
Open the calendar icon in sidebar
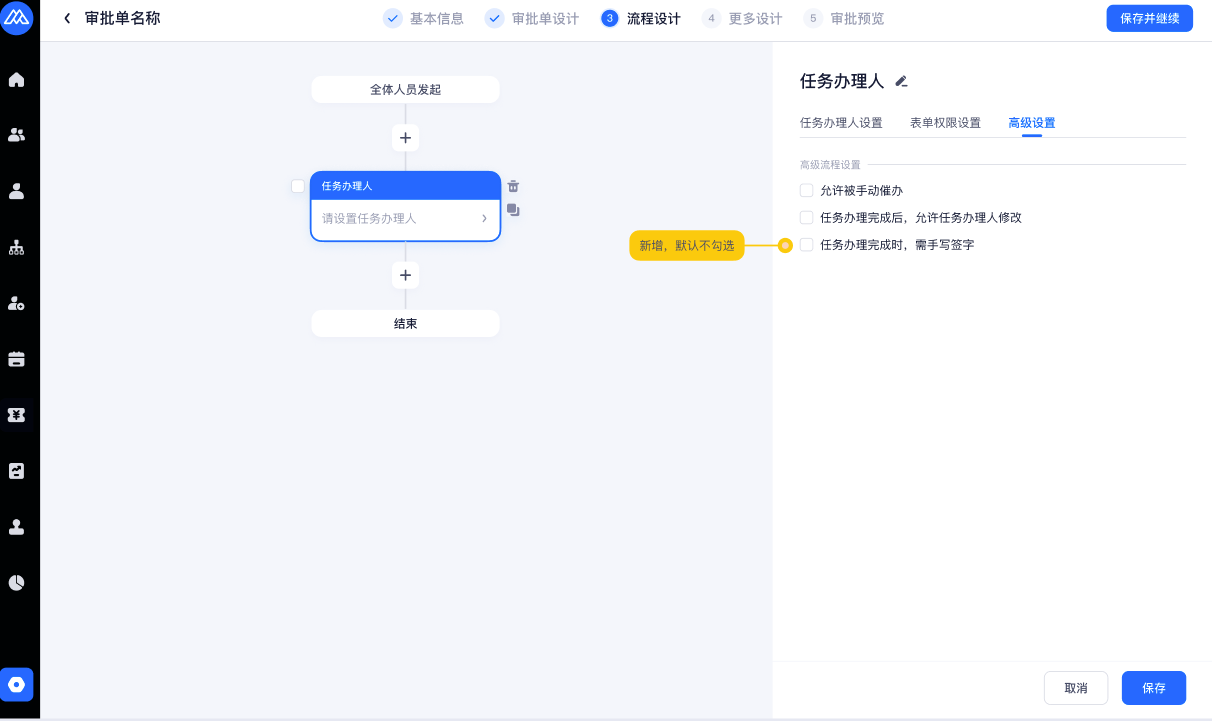click(17, 359)
